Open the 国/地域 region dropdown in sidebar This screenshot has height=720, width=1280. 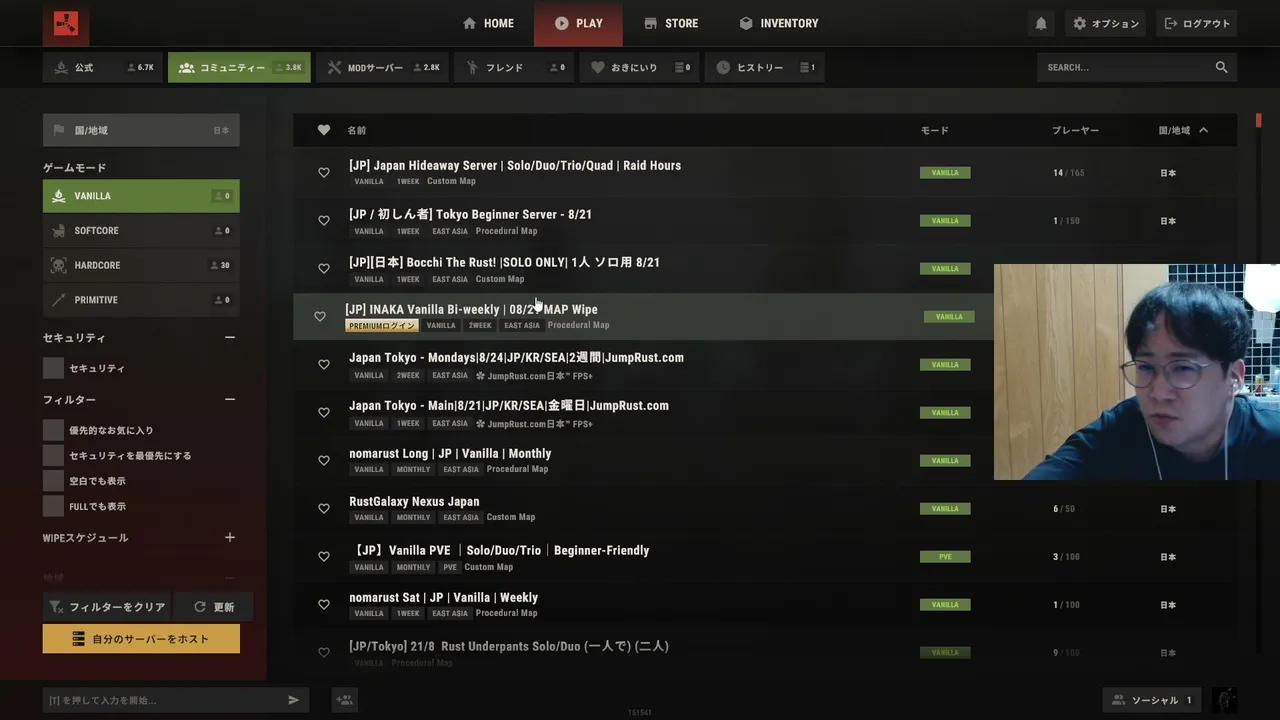(x=141, y=130)
